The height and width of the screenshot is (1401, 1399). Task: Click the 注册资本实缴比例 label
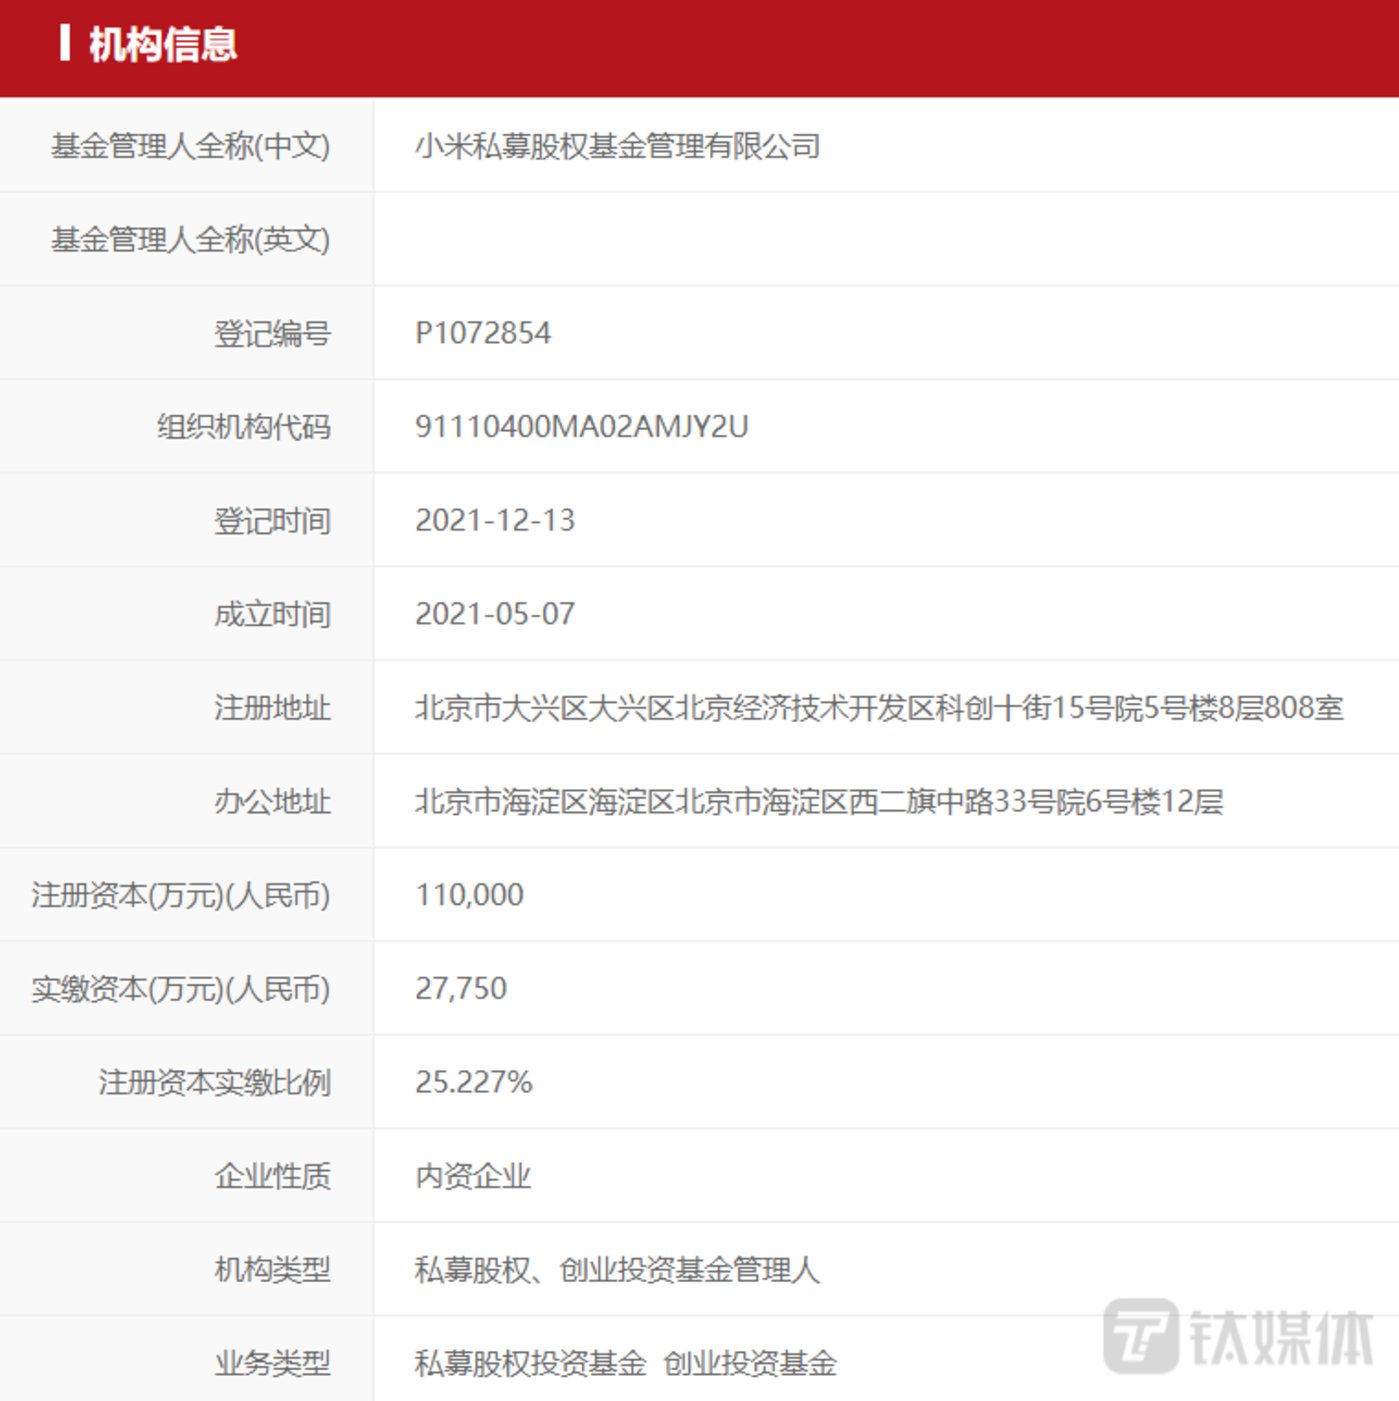[214, 1083]
